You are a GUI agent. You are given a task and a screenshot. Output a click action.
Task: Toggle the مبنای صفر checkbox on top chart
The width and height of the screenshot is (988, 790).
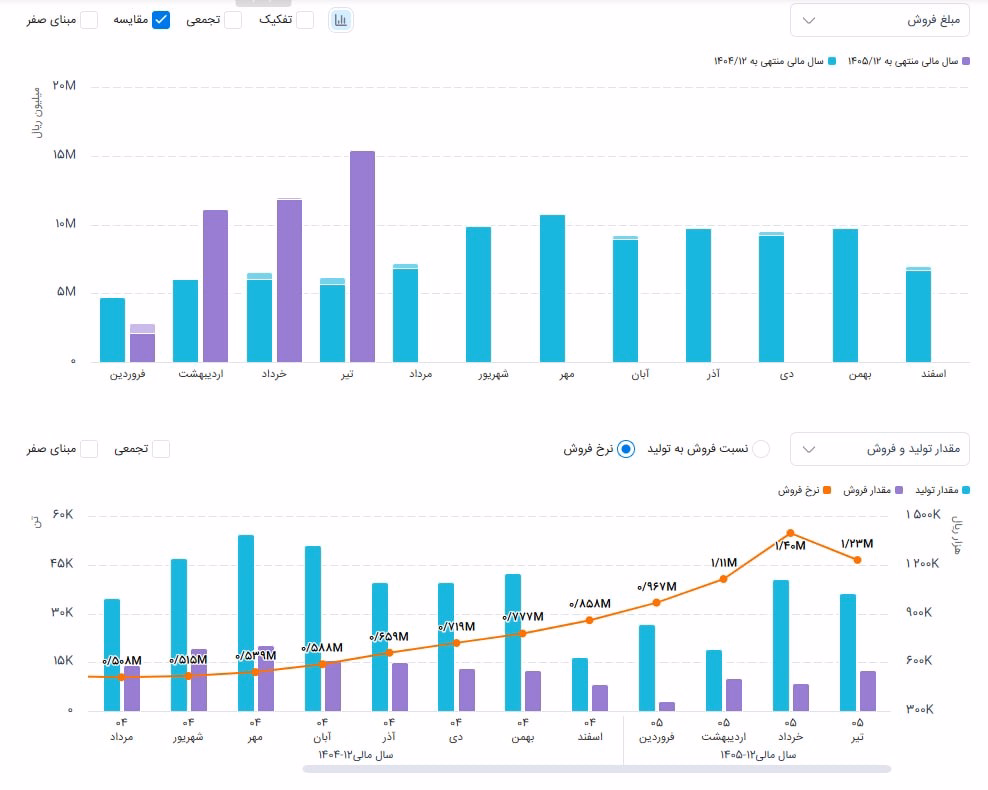pyautogui.click(x=89, y=20)
